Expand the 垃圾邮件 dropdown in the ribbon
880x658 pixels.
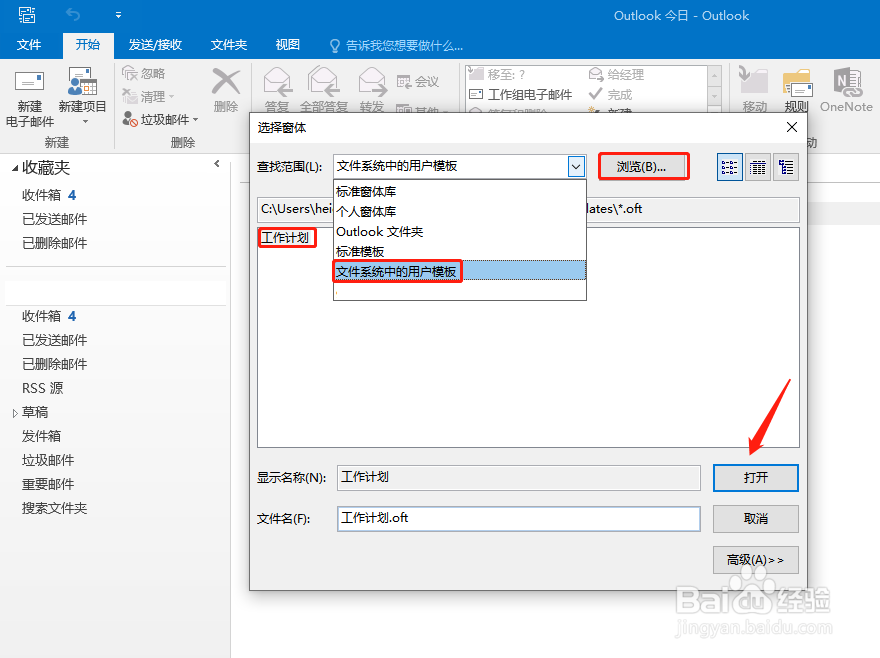(197, 118)
